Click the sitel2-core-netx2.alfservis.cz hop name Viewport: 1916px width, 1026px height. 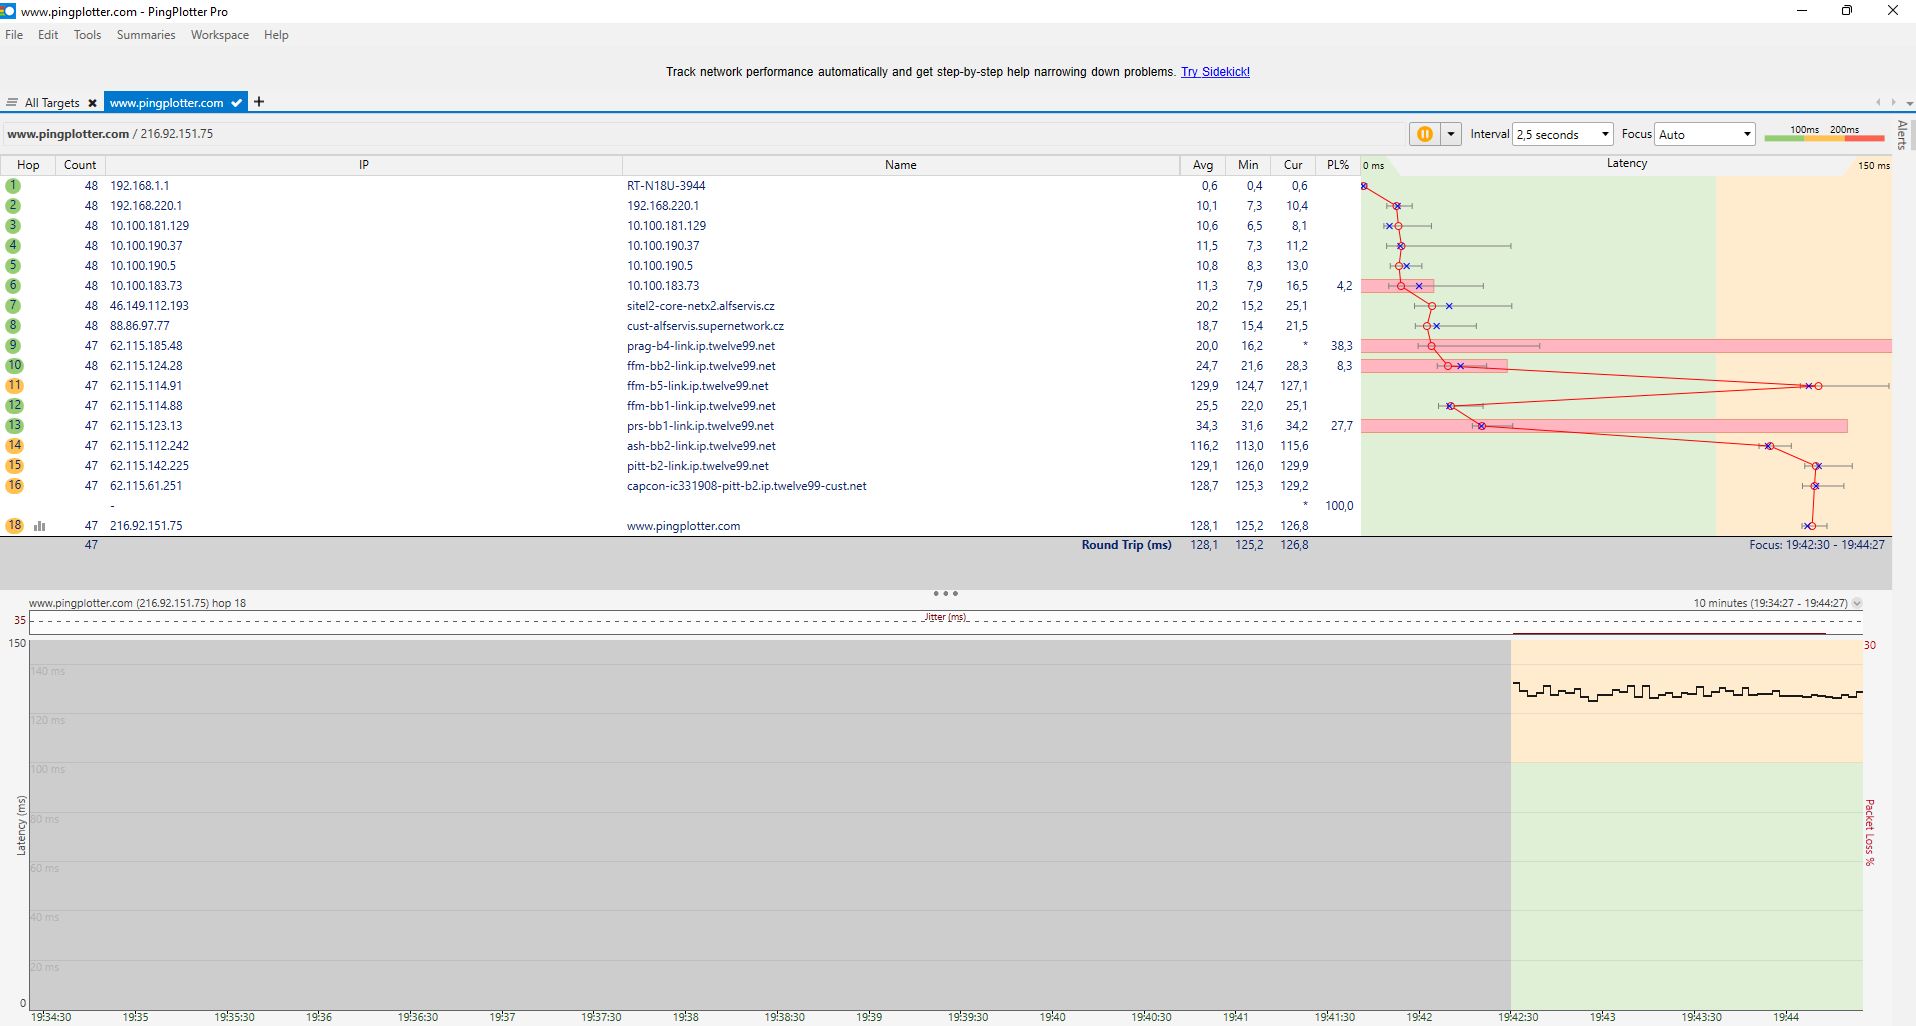pyautogui.click(x=701, y=306)
